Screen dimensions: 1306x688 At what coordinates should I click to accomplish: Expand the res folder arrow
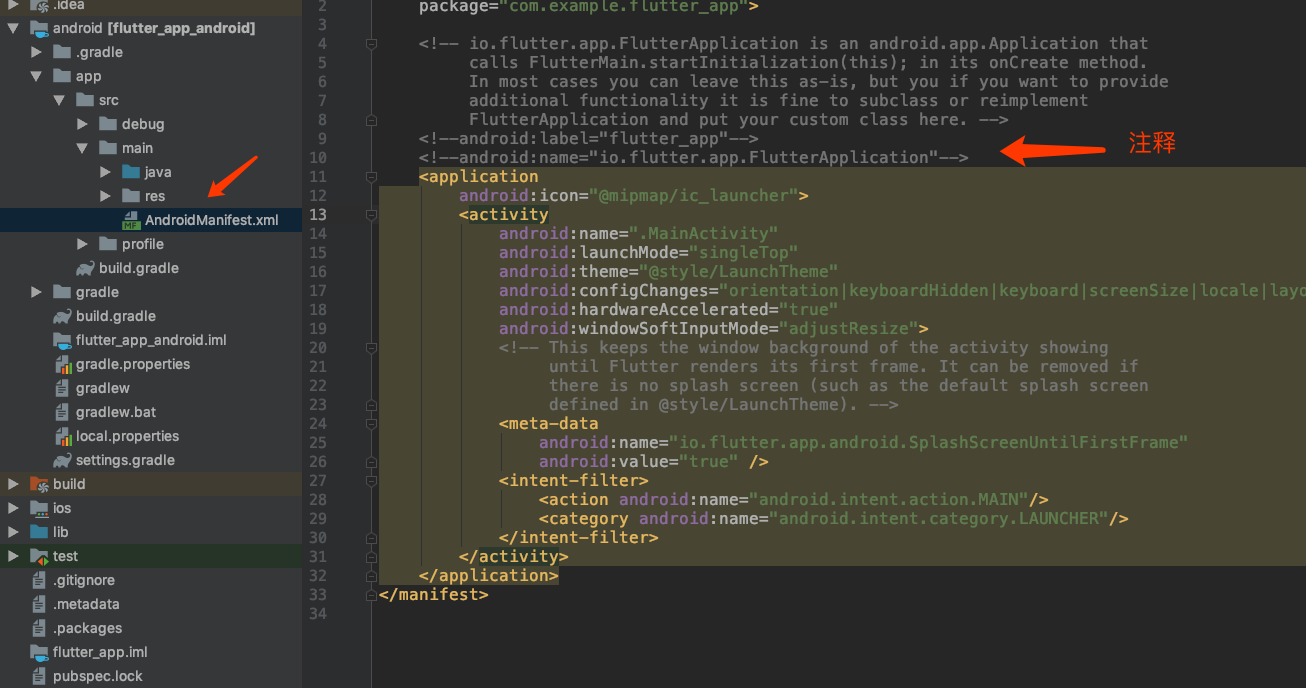[106, 196]
